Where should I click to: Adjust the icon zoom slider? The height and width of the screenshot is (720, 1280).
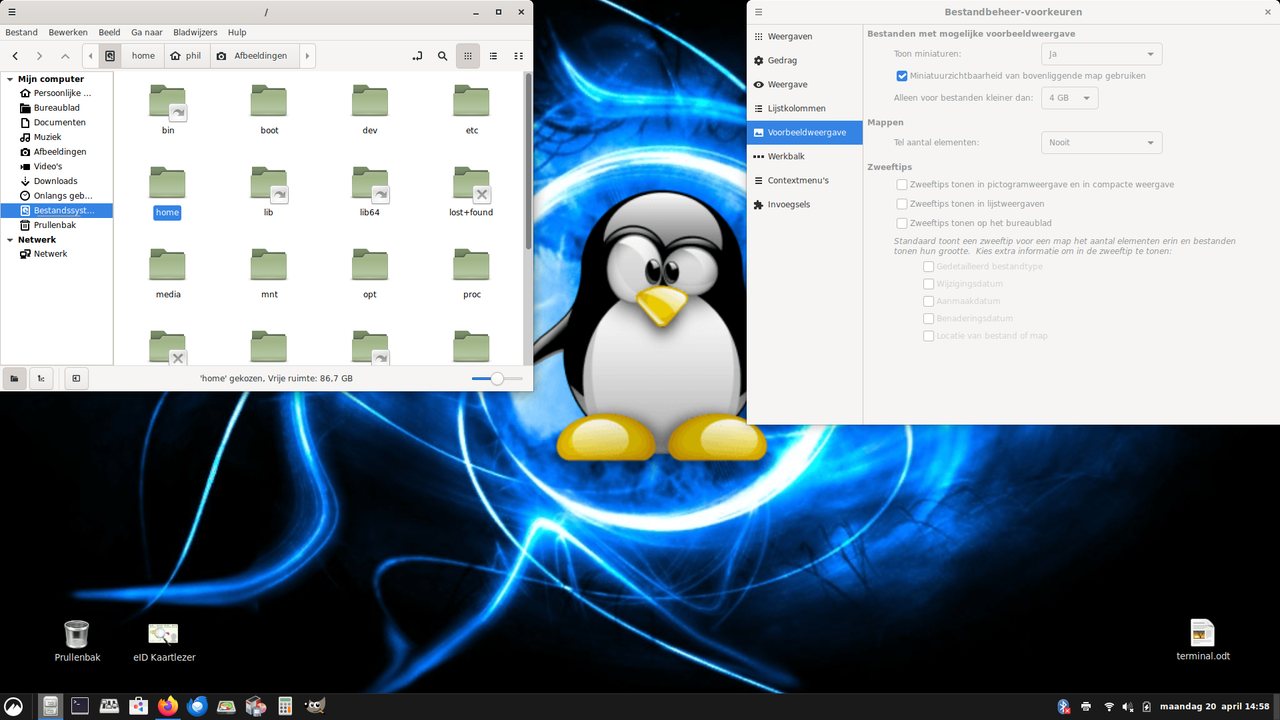click(497, 378)
